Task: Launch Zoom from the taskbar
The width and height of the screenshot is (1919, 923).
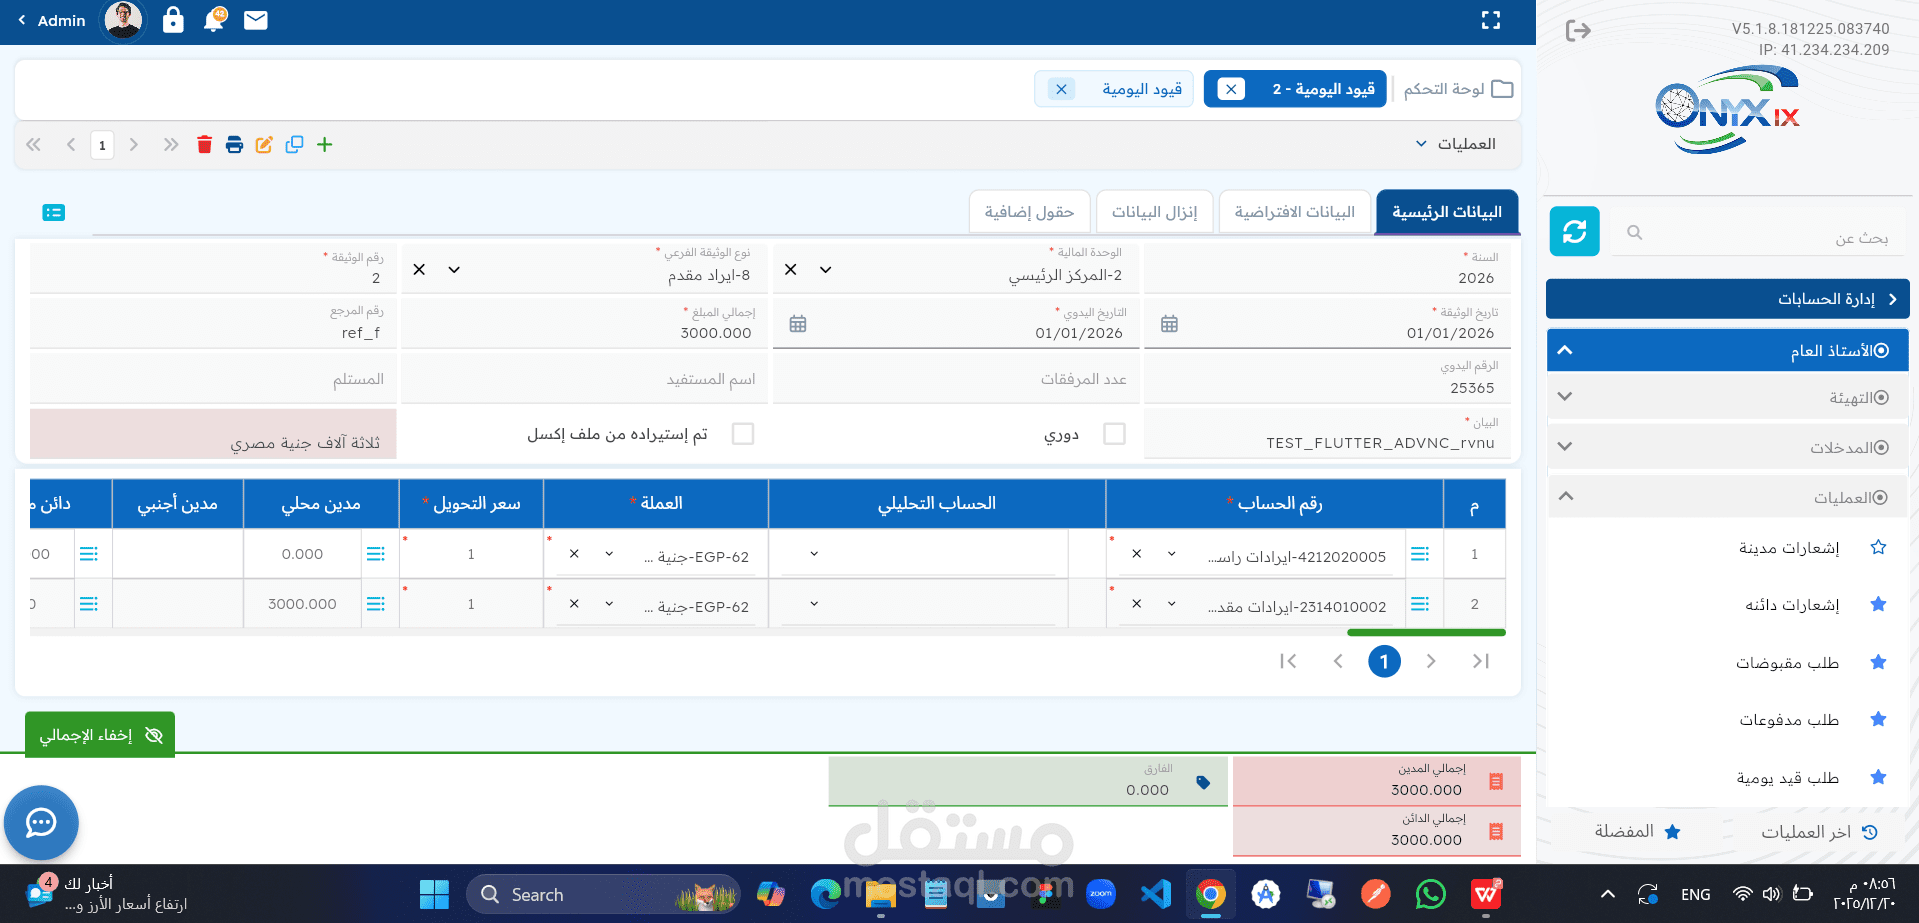Action: coord(1101,894)
